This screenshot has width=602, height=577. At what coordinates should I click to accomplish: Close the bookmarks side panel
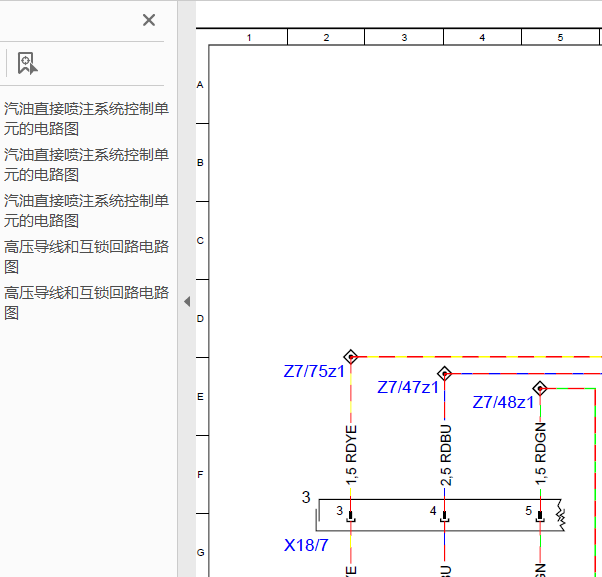(149, 20)
